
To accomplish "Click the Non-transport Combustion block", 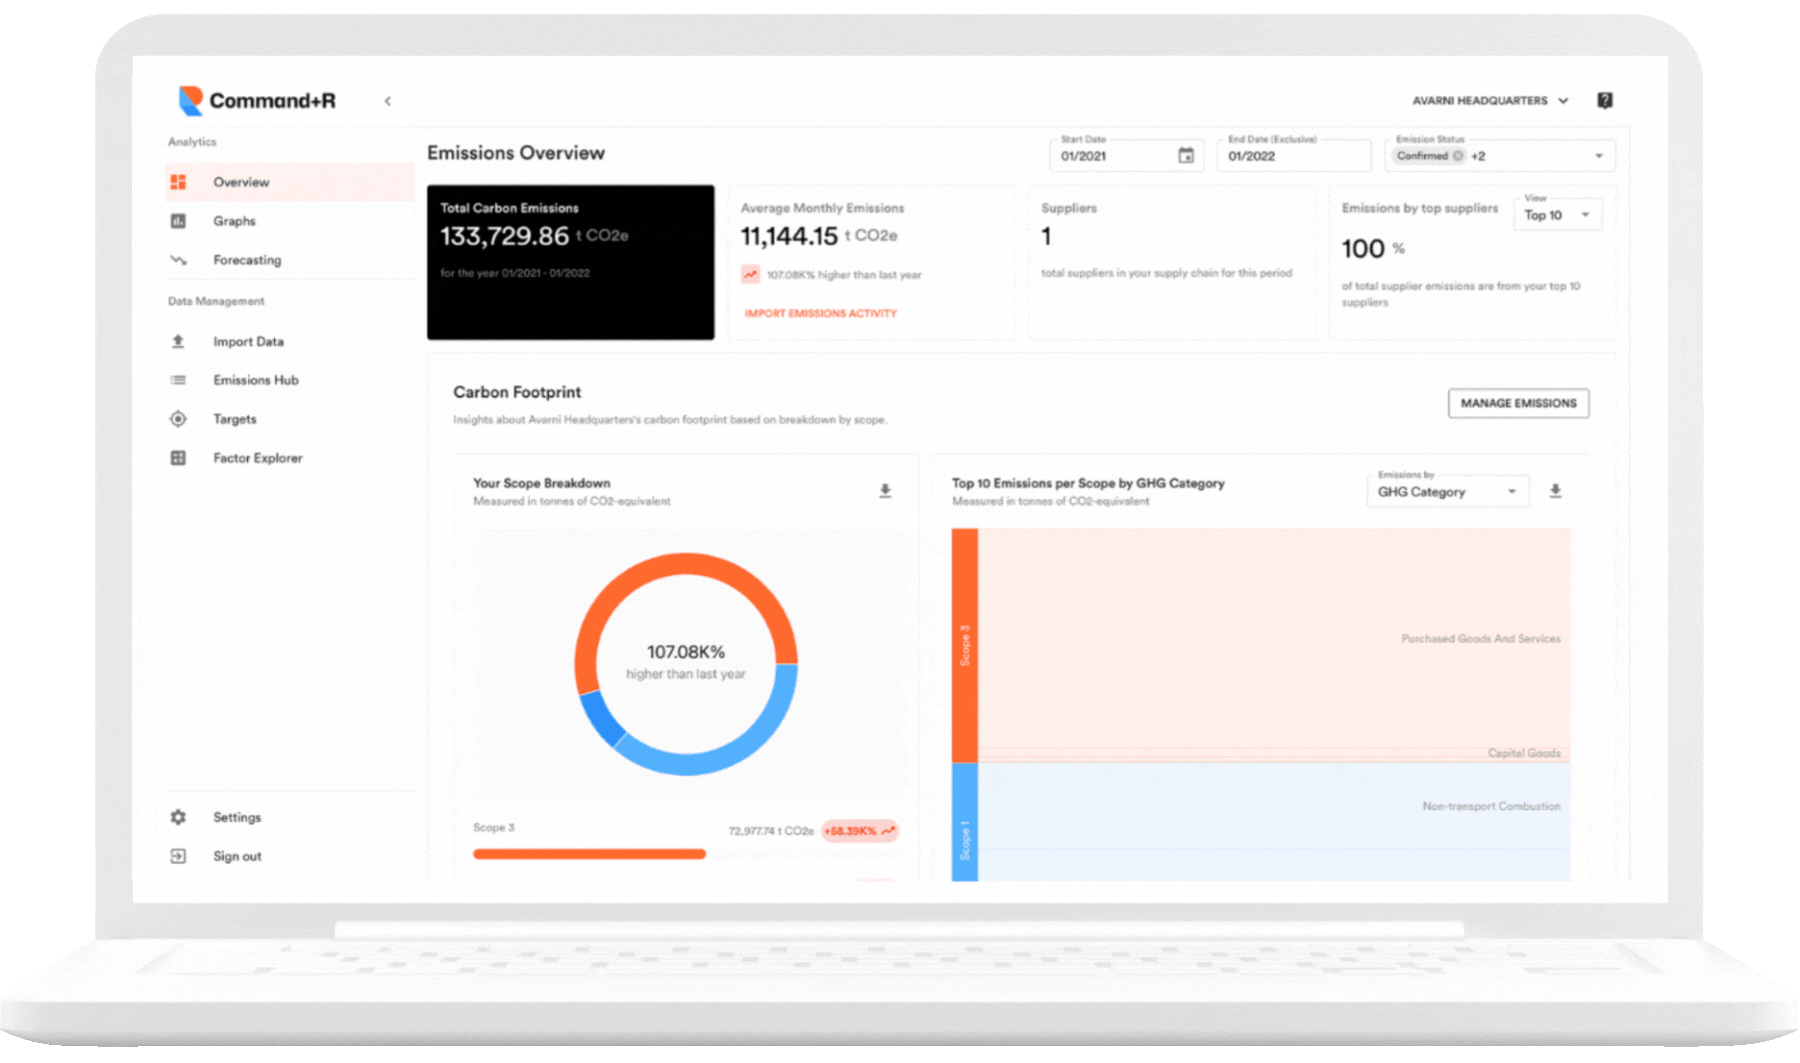I will point(1273,806).
